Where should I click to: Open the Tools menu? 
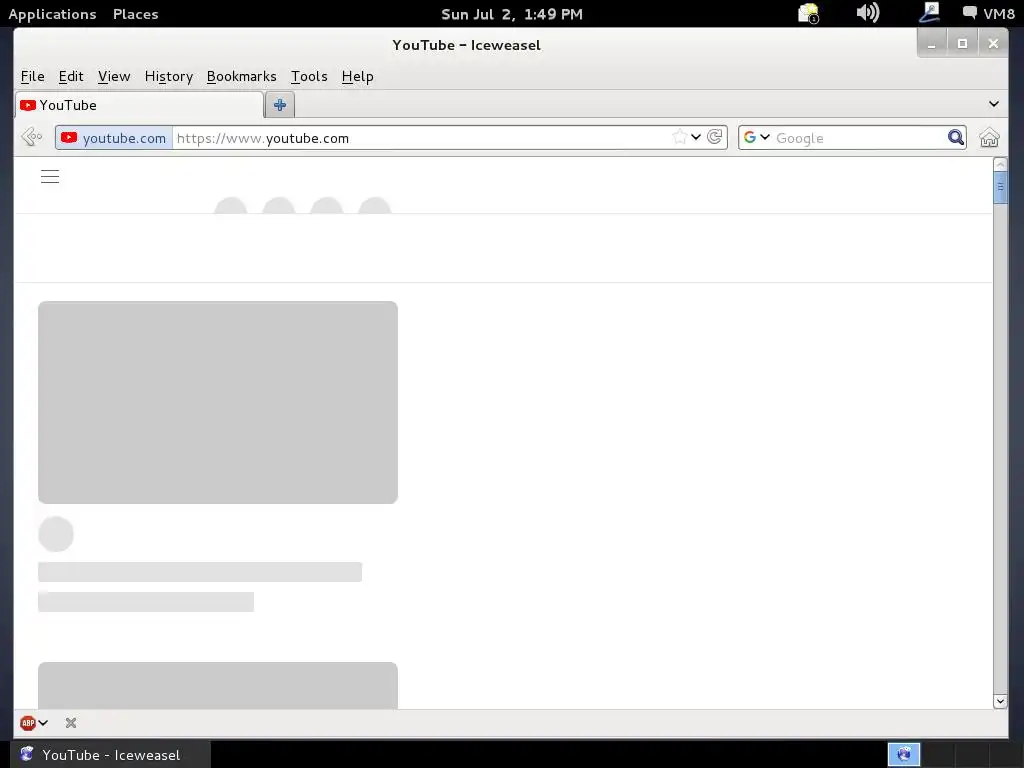[309, 76]
